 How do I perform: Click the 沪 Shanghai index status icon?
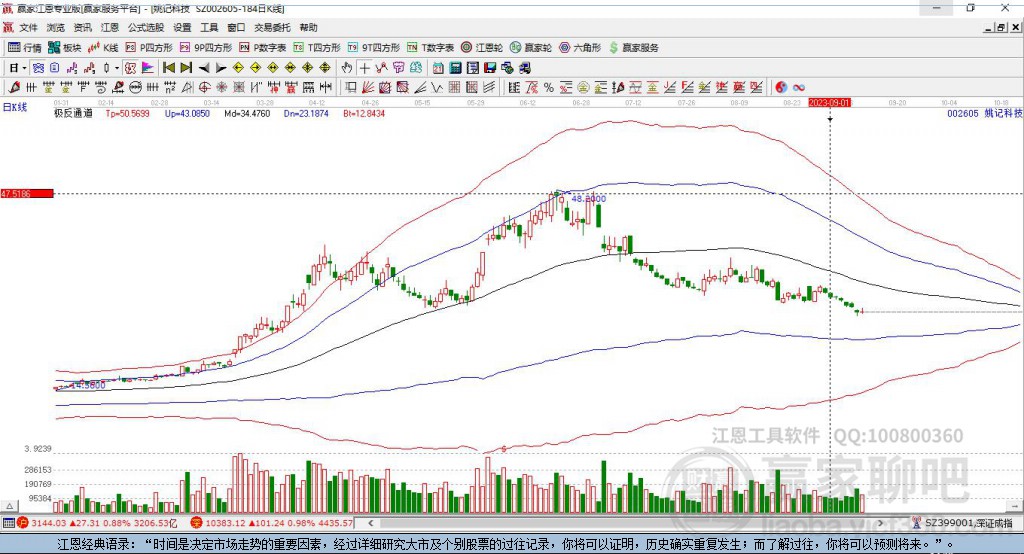[23, 523]
